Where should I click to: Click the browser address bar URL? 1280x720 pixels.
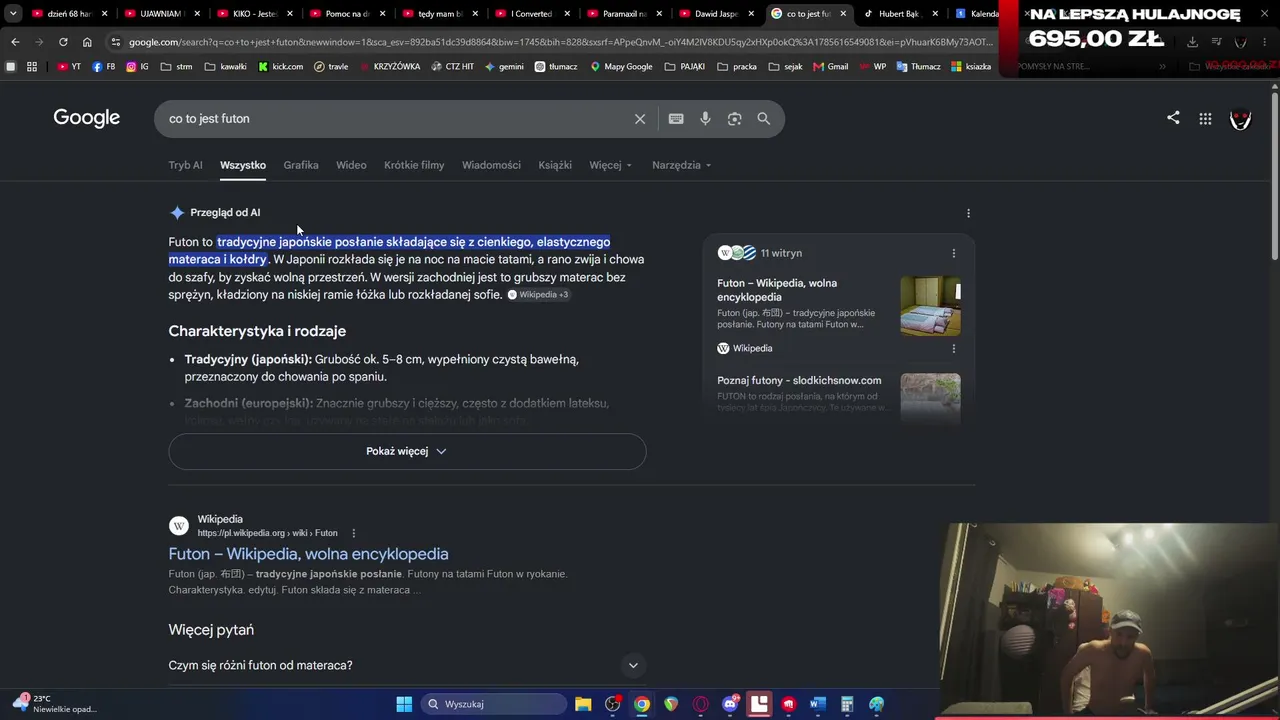[x=560, y=42]
